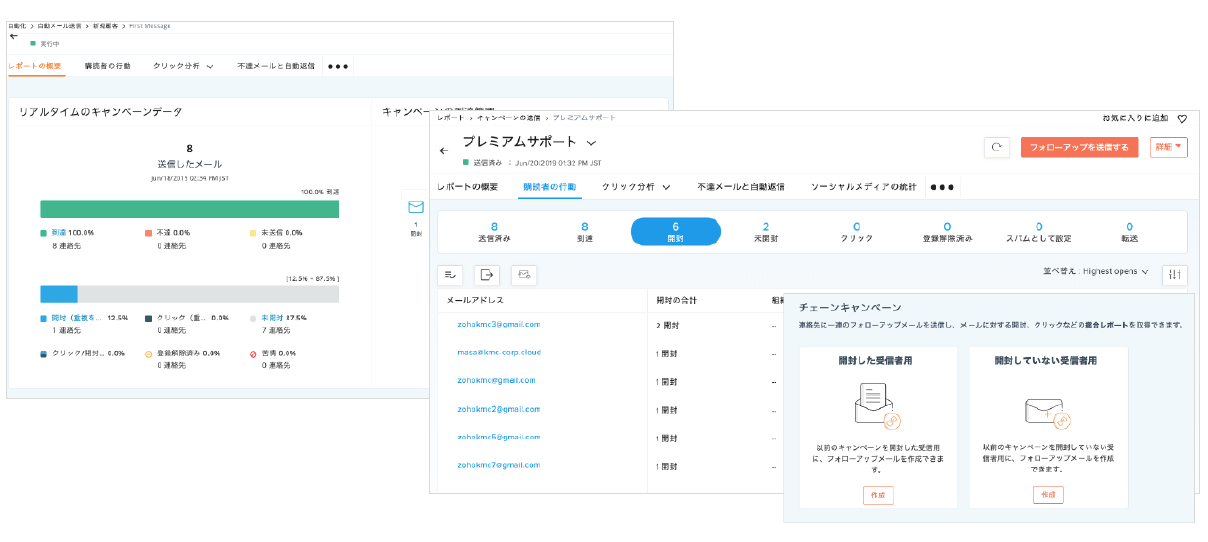The height and width of the screenshot is (542, 1208).
Task: Open email masa@kmc-corp.cloud
Action: pyautogui.click(x=498, y=352)
